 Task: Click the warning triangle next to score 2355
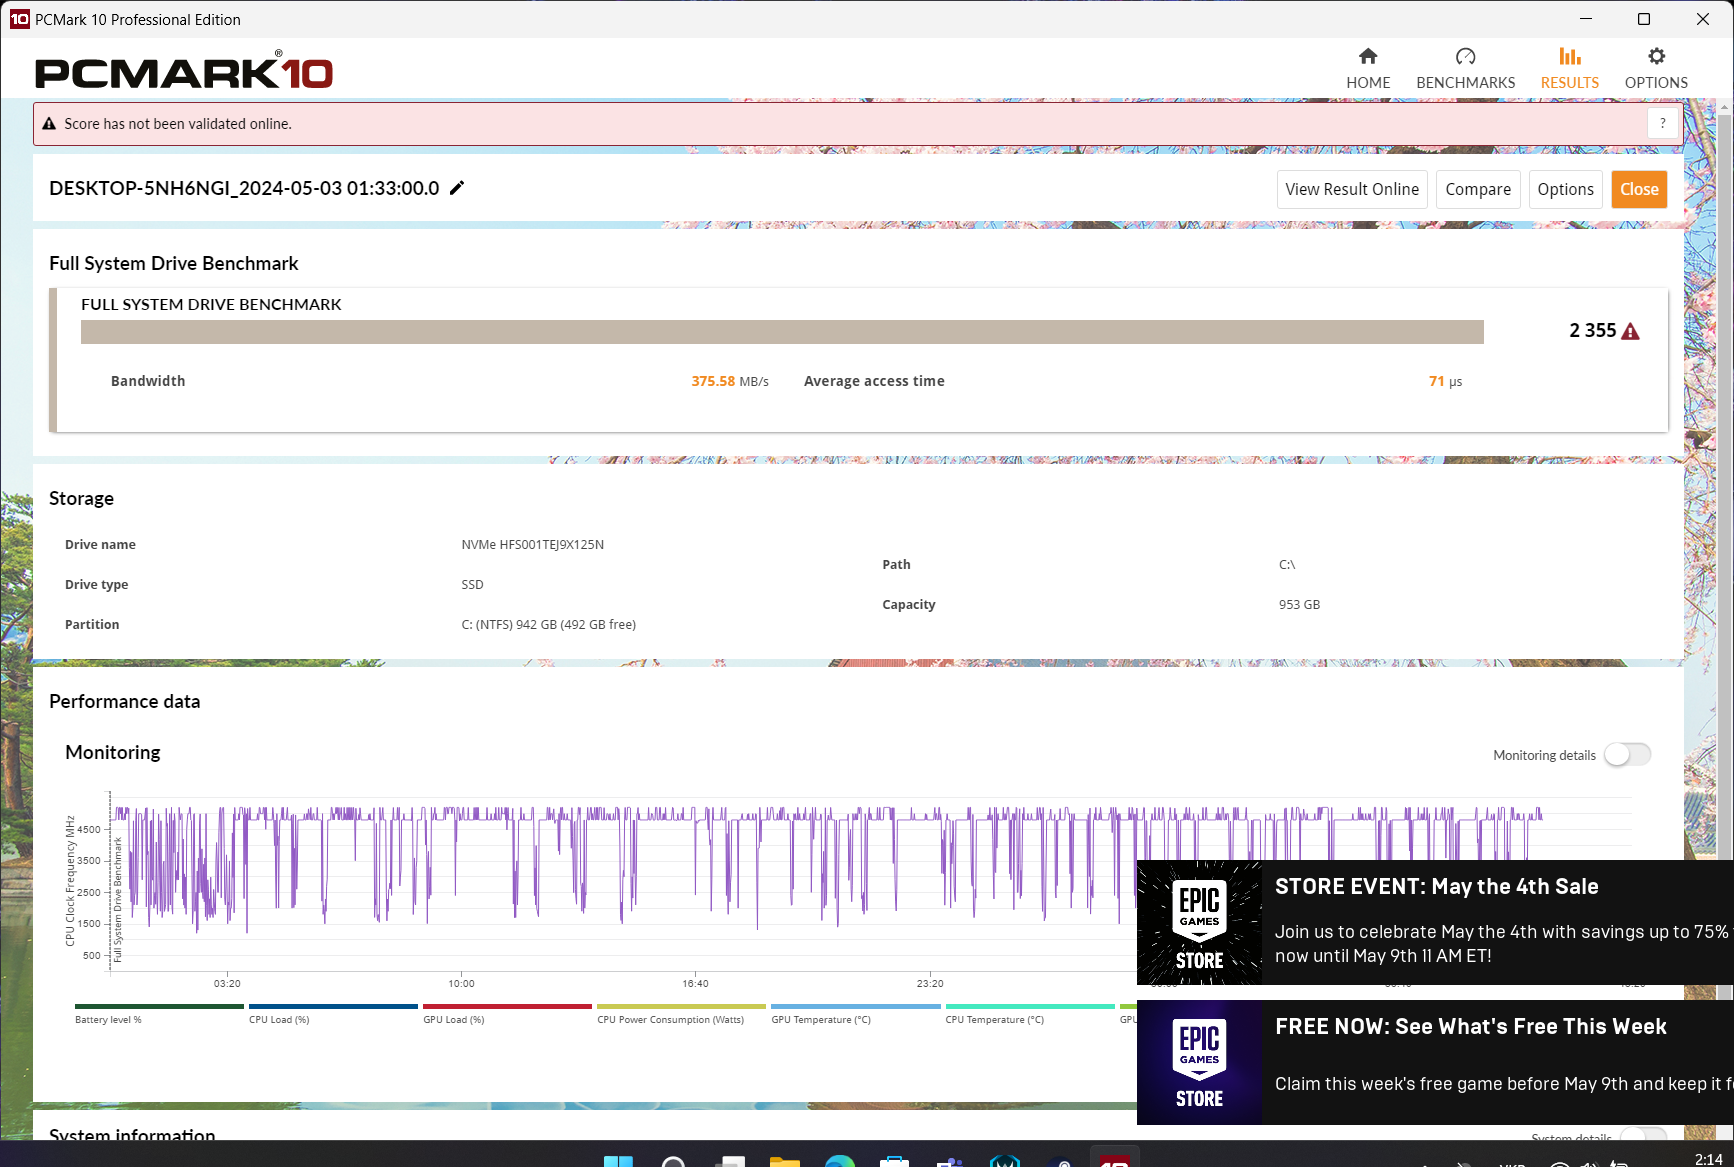1631,329
